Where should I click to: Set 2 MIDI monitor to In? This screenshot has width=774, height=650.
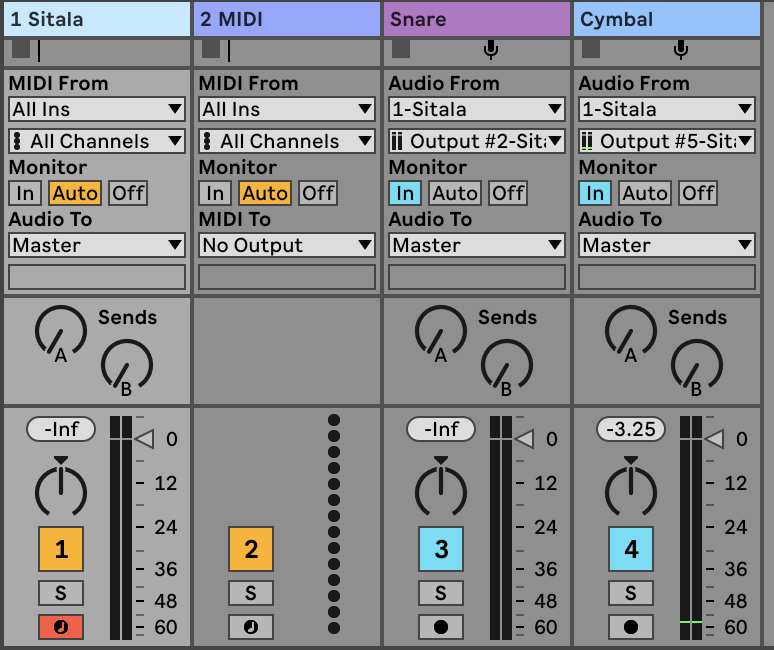tap(215, 193)
